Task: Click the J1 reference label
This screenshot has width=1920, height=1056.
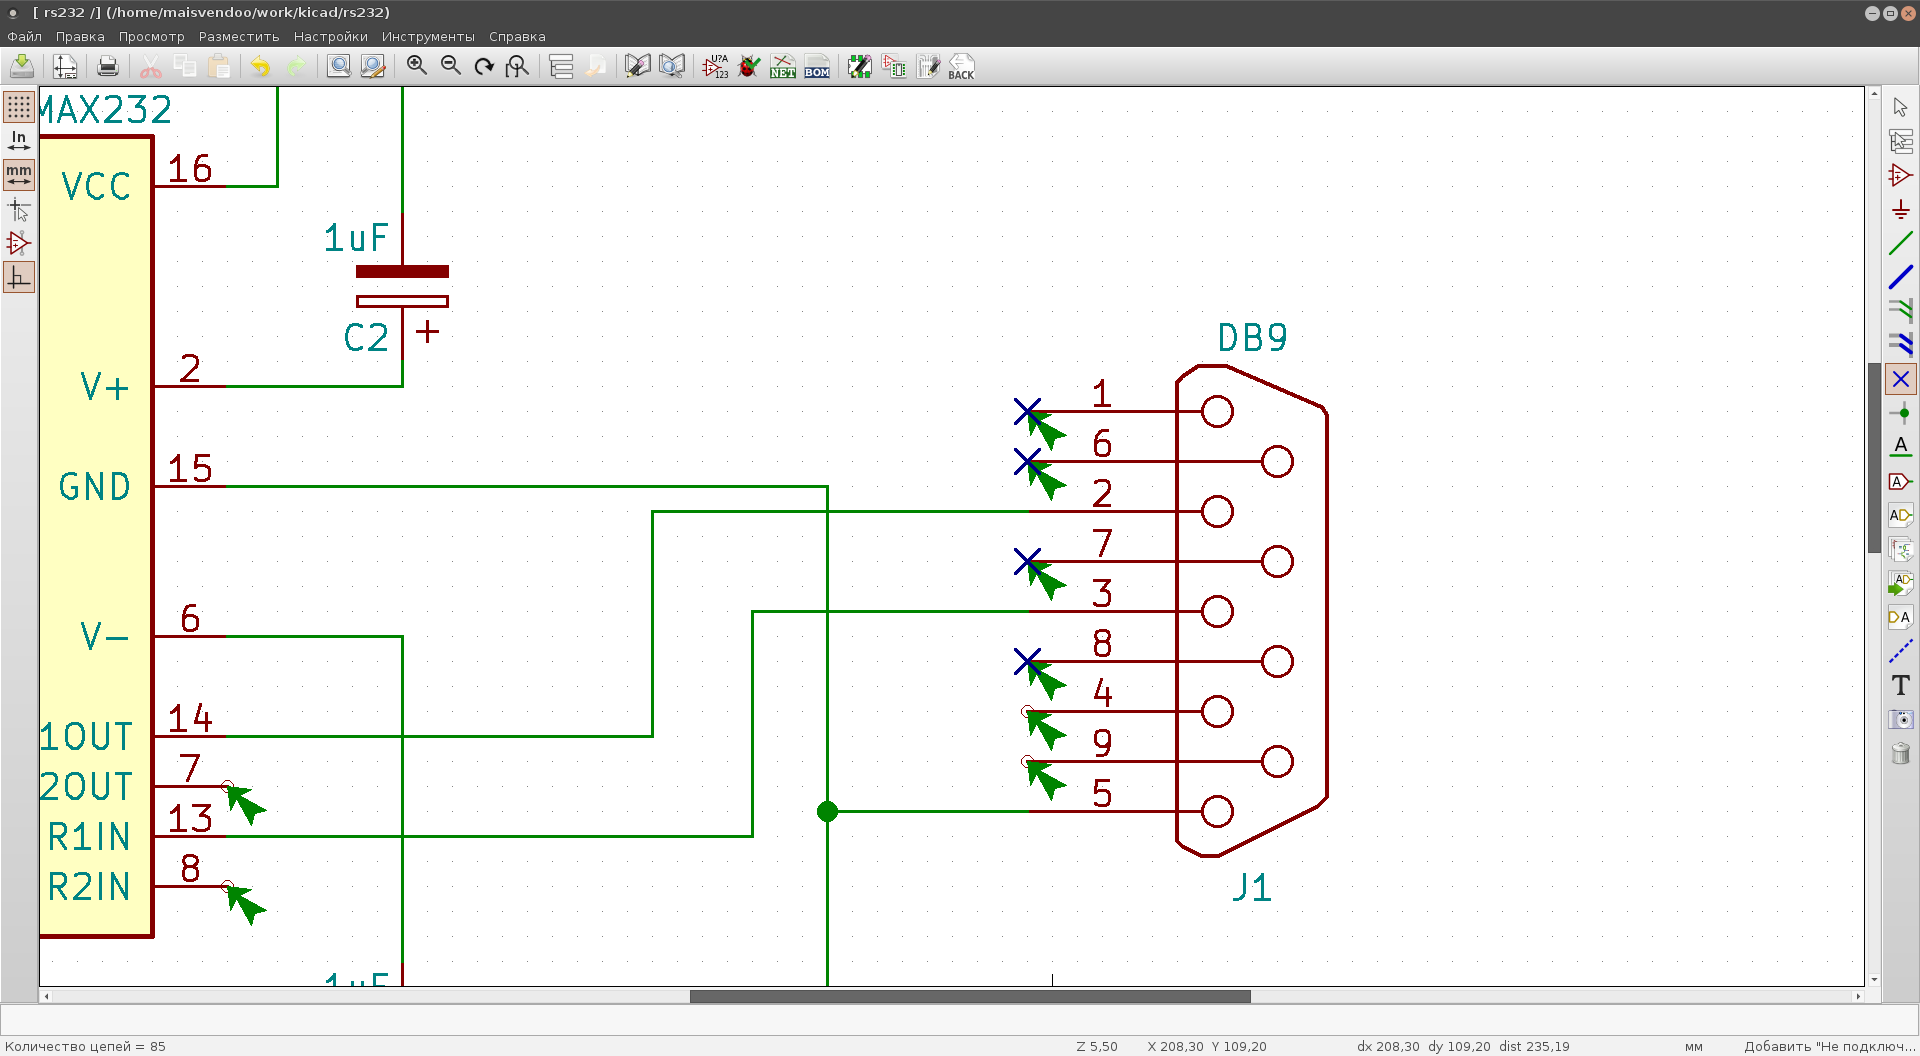Action: pyautogui.click(x=1251, y=887)
